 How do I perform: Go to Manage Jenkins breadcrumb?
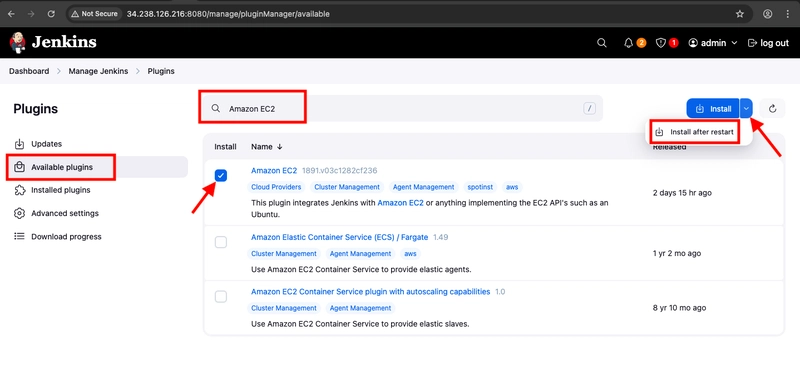point(98,71)
